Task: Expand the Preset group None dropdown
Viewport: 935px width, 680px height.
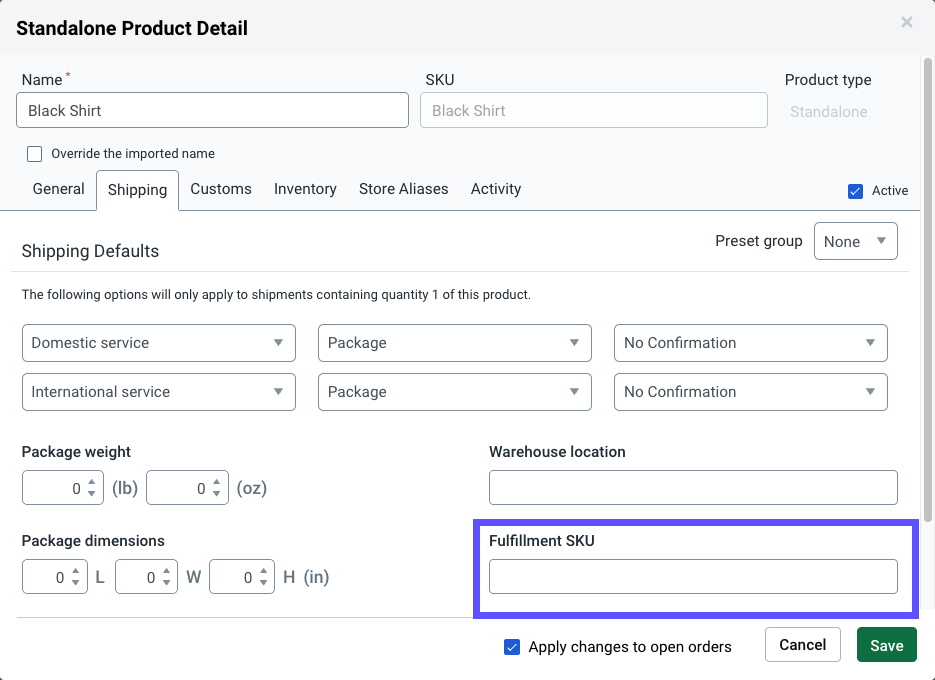Action: pos(855,241)
